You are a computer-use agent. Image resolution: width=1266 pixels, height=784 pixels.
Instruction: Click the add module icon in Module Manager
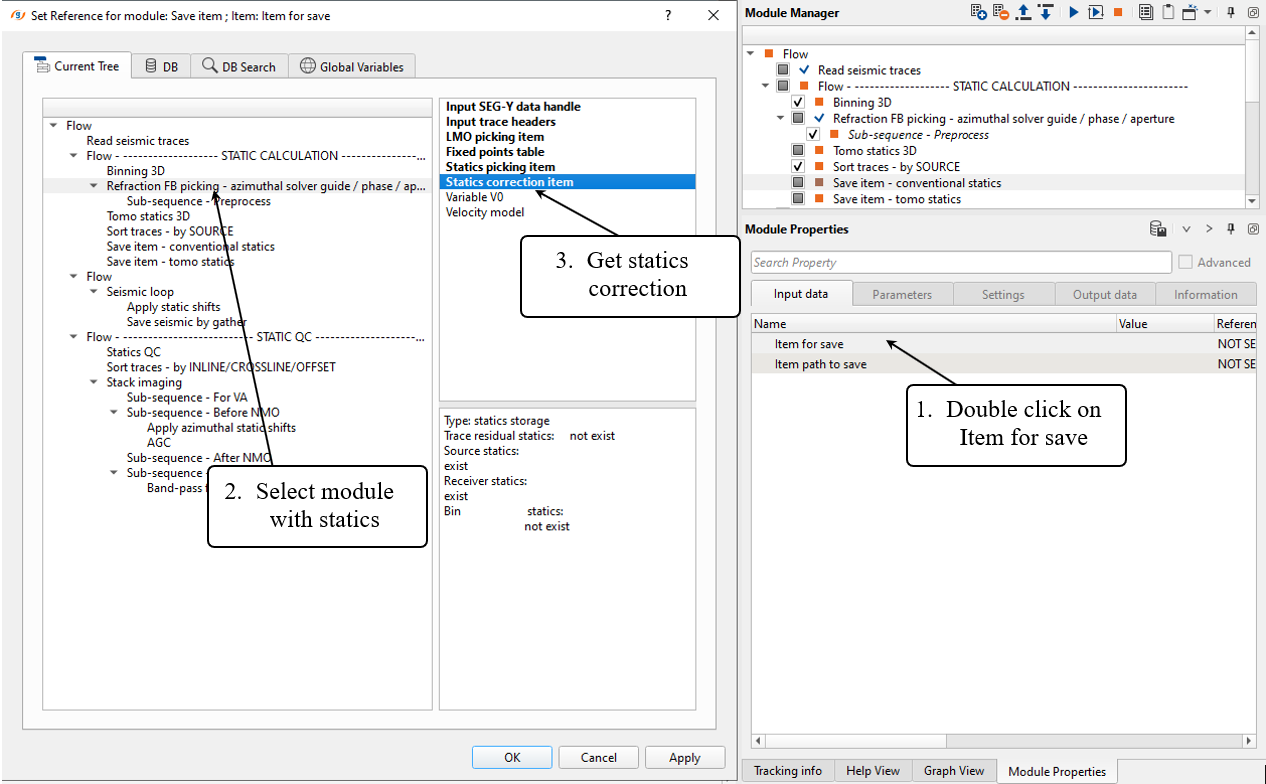coord(979,13)
